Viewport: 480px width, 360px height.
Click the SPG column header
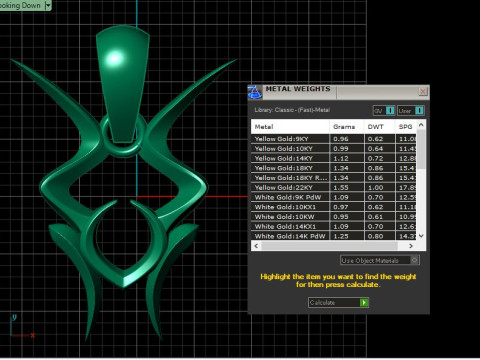405,127
